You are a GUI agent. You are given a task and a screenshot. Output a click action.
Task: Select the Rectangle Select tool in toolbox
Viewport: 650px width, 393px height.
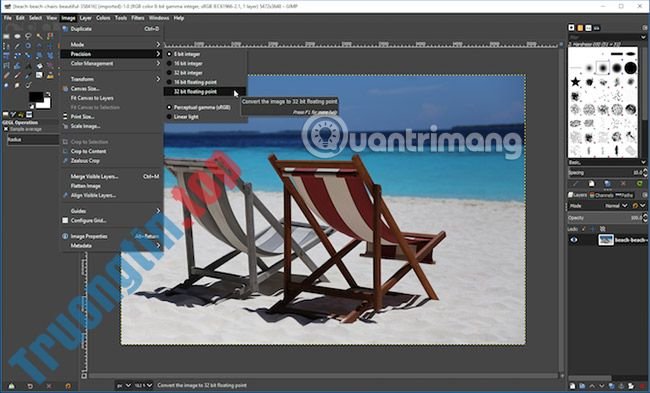[6, 36]
